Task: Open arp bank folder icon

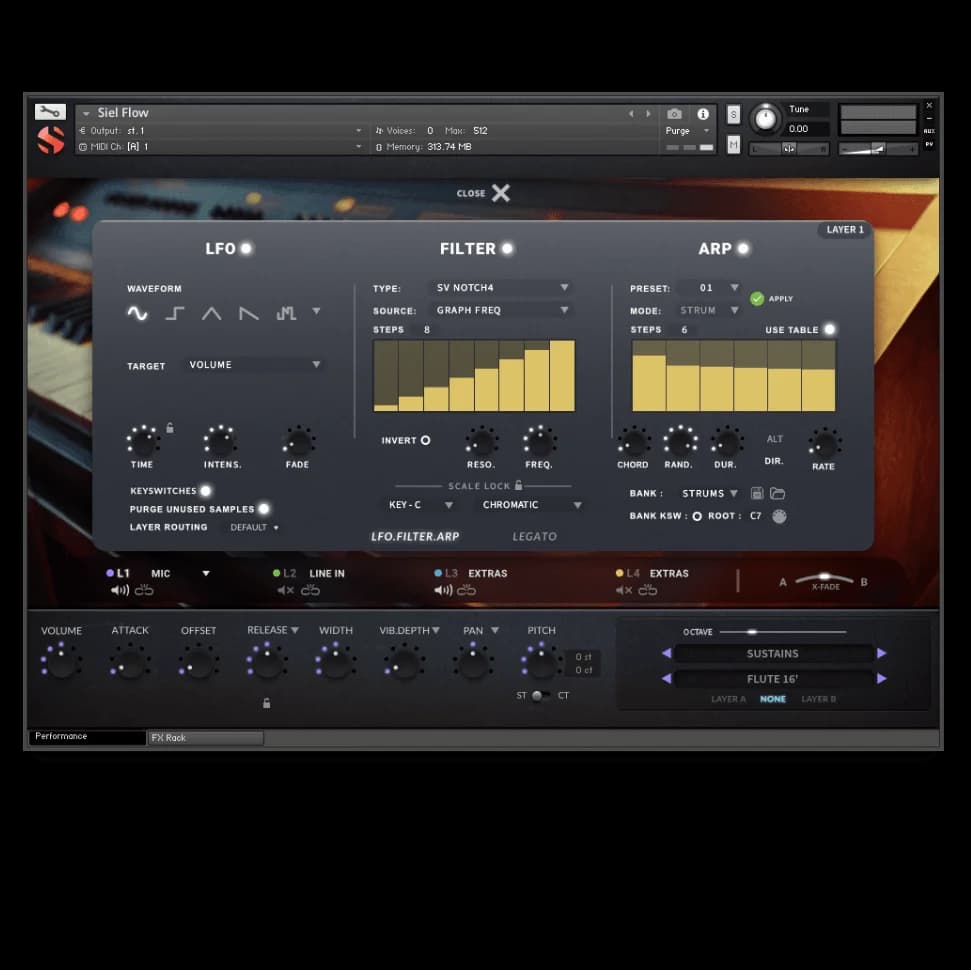Action: tap(777, 493)
